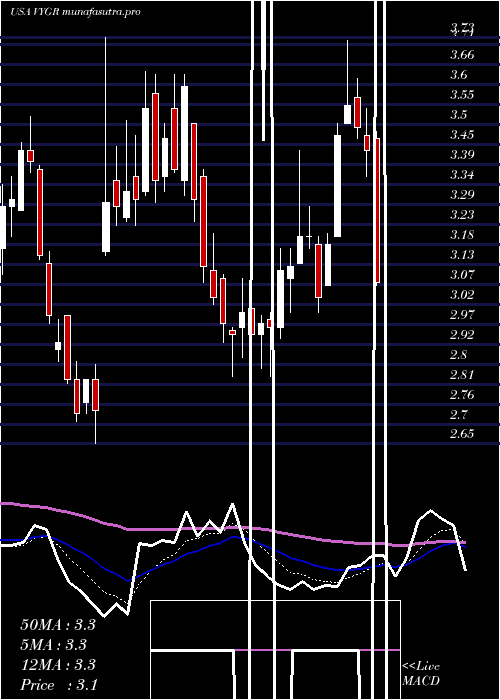Click the 3.66 price axis label
The width and height of the screenshot is (500, 700).
tap(462, 55)
